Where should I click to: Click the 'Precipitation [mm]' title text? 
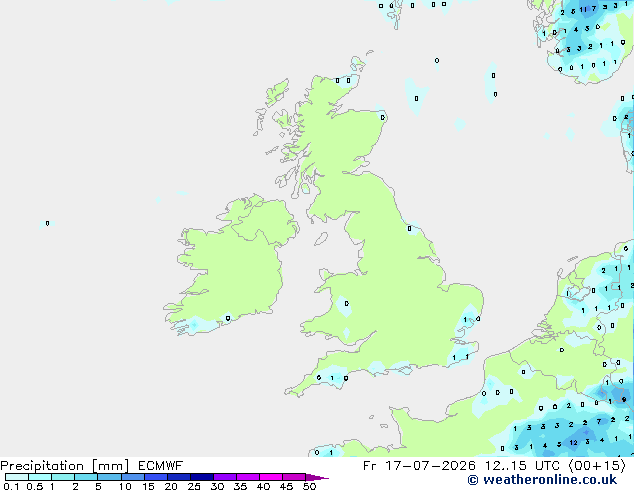pos(65,466)
